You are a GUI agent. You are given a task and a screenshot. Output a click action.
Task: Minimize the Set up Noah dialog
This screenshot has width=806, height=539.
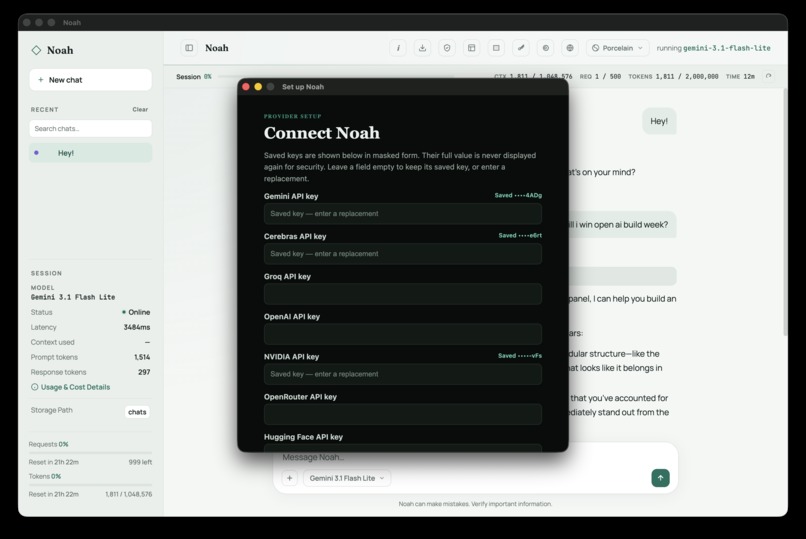[x=258, y=86]
